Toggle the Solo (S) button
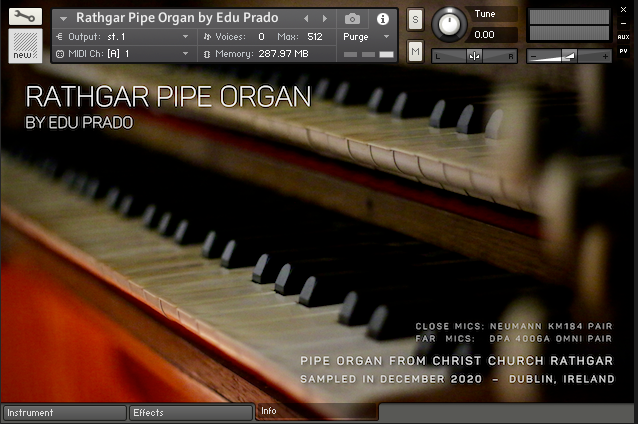This screenshot has width=638, height=424. point(415,21)
